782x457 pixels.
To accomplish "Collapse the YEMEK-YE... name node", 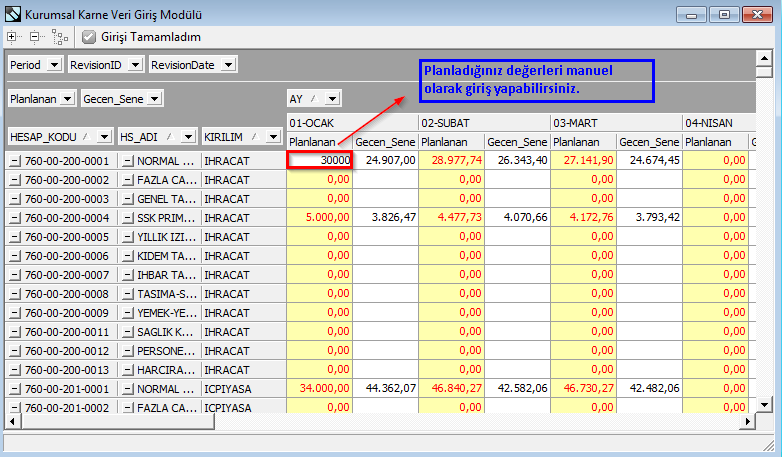I will click(x=128, y=313).
